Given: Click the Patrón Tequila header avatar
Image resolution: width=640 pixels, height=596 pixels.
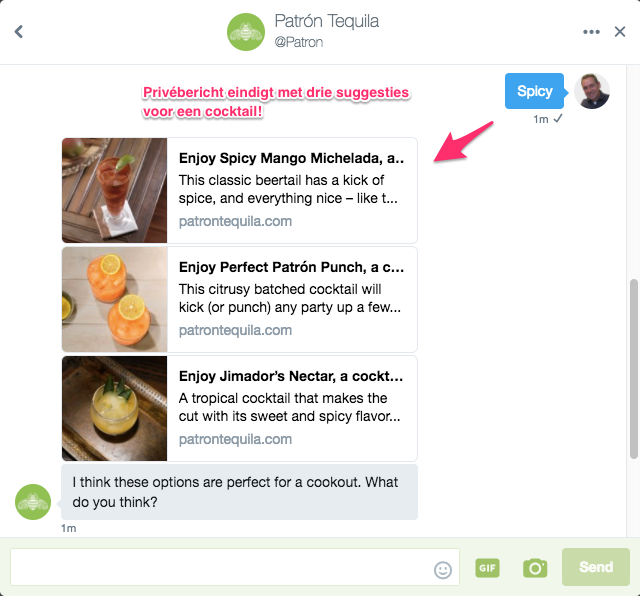Looking at the screenshot, I should tap(245, 32).
